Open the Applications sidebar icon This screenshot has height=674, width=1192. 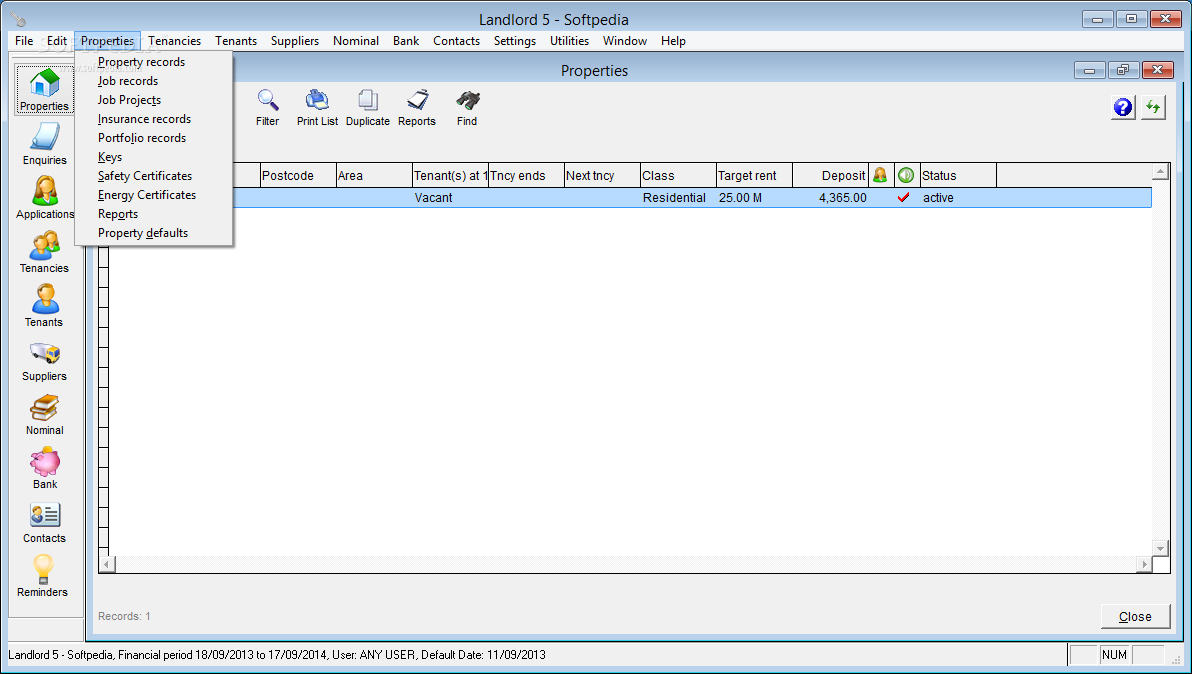click(x=44, y=198)
